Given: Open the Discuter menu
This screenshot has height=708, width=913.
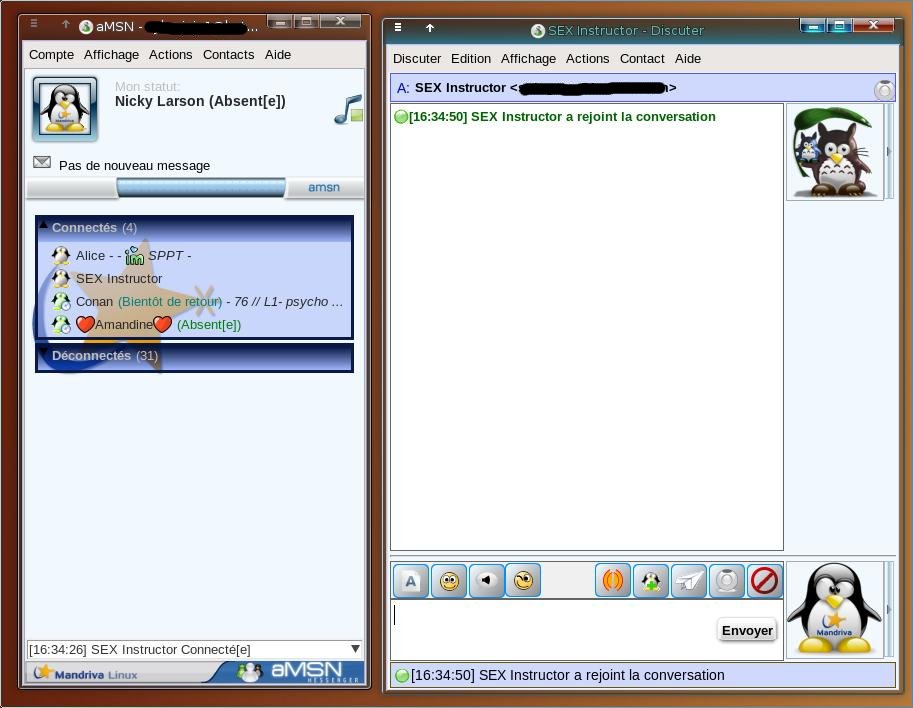Looking at the screenshot, I should pyautogui.click(x=417, y=59).
